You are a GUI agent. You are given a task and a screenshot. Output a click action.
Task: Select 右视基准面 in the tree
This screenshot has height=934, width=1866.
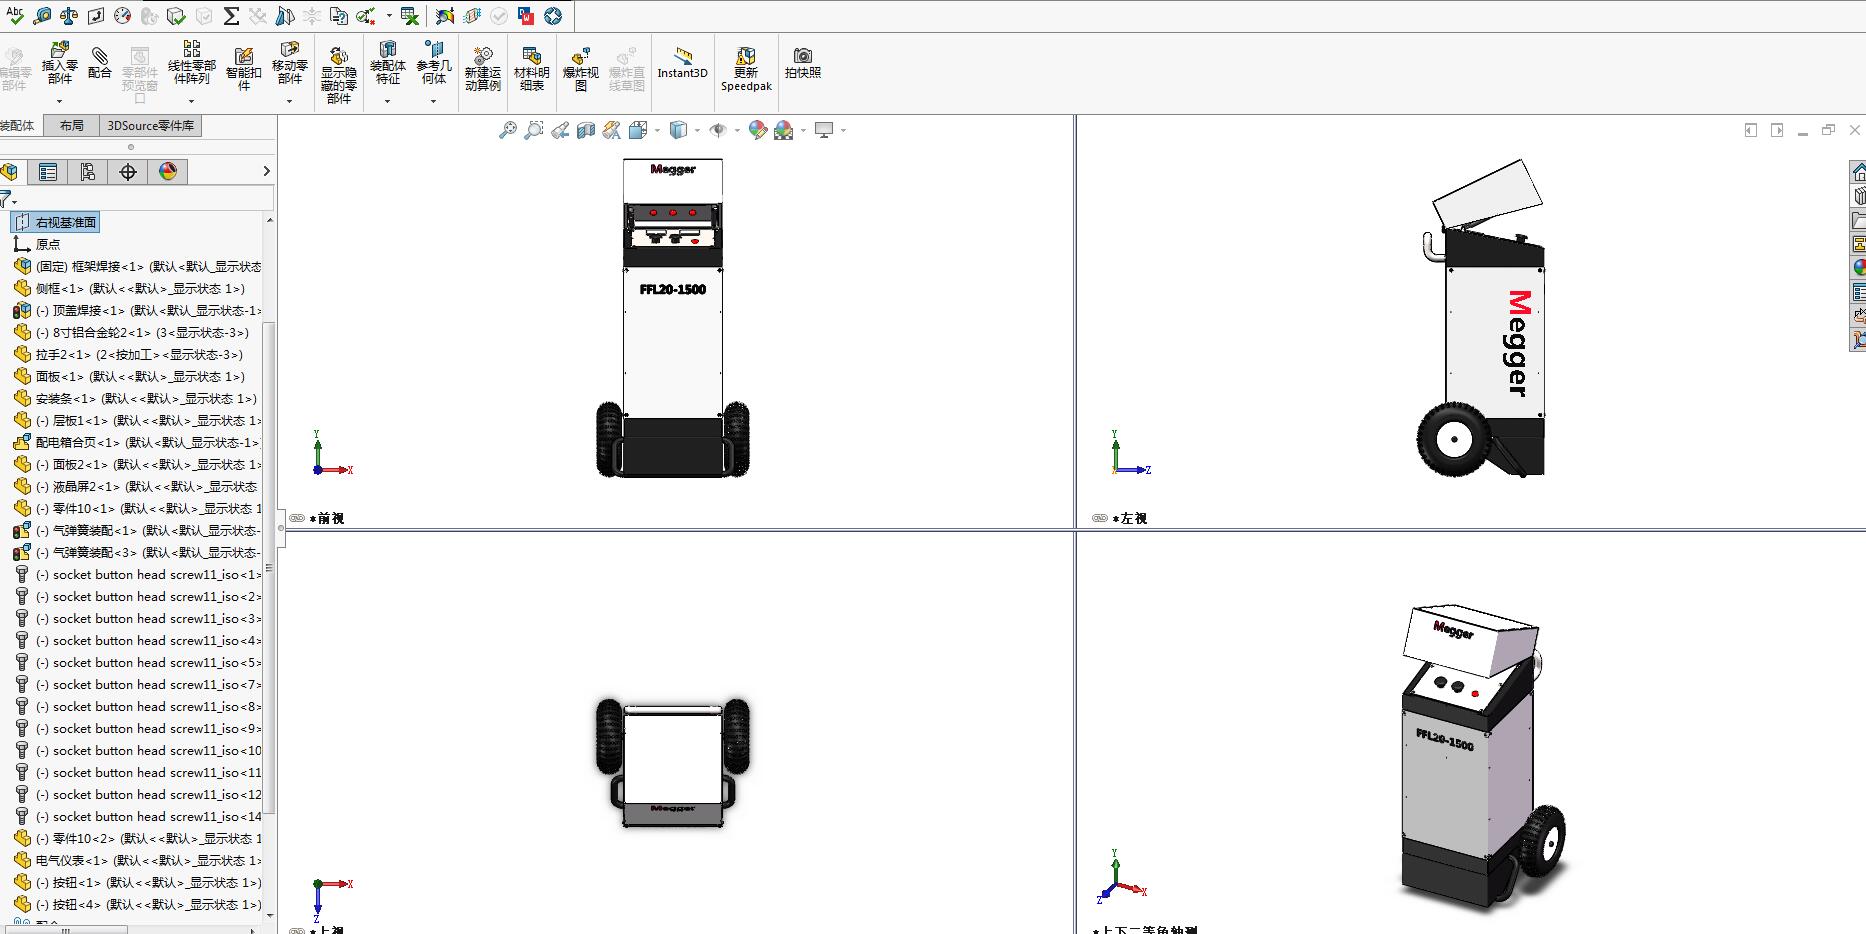pyautogui.click(x=56, y=222)
